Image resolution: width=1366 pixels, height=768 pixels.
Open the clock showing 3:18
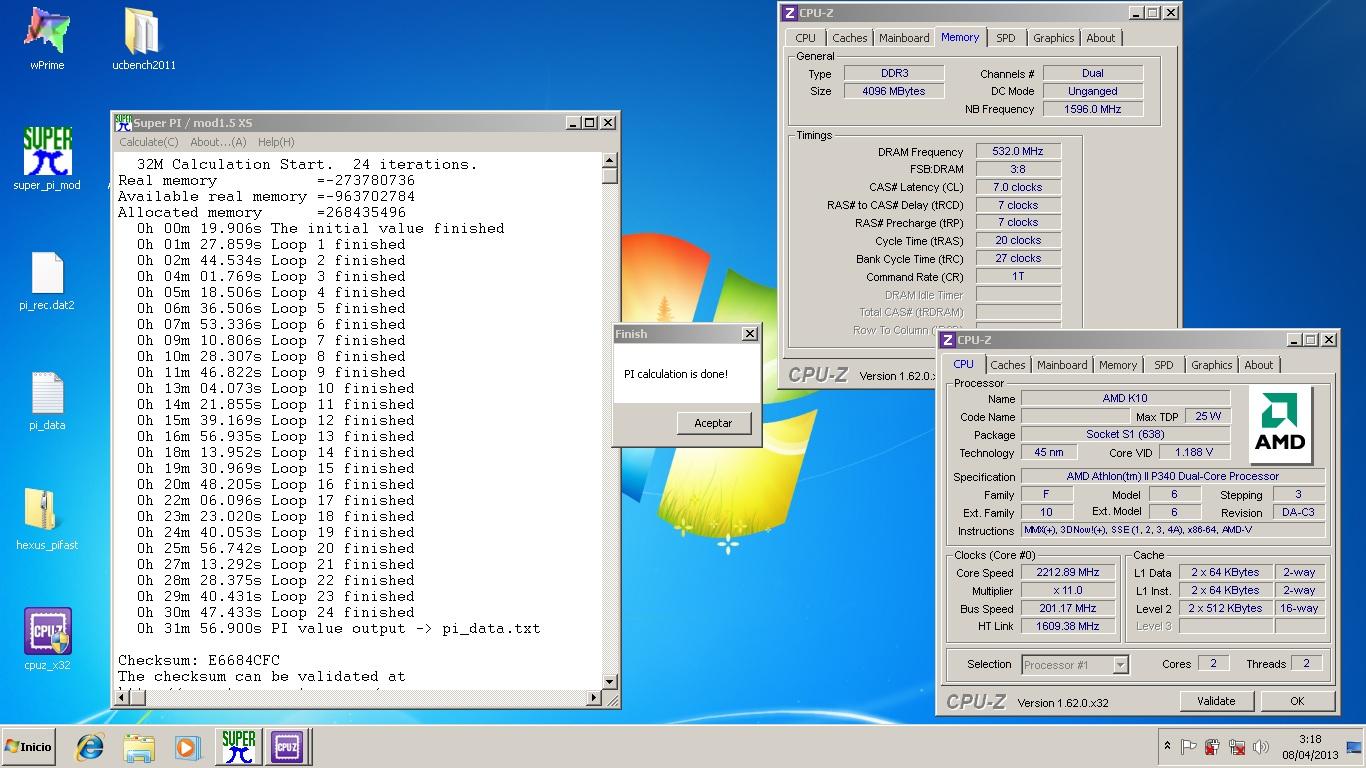(x=1310, y=747)
